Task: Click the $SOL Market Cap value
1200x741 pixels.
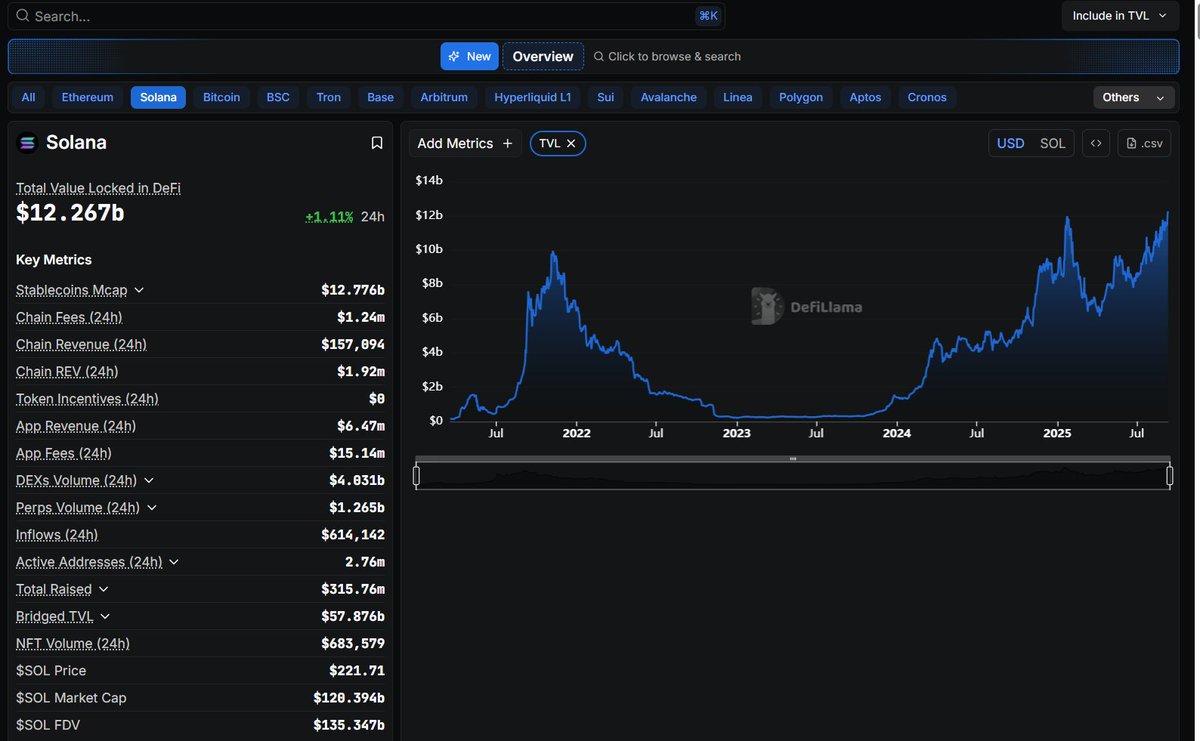Action: tap(349, 698)
